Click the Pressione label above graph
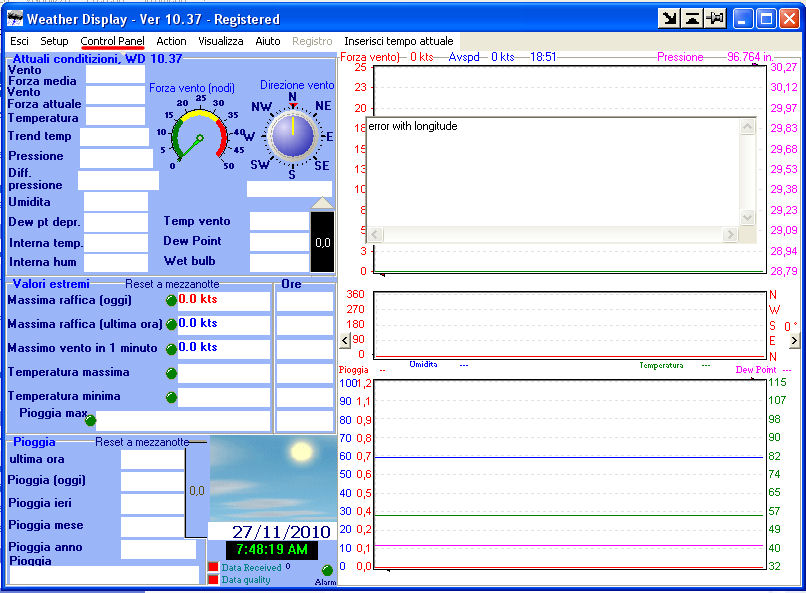The width and height of the screenshot is (806, 593). [x=680, y=57]
